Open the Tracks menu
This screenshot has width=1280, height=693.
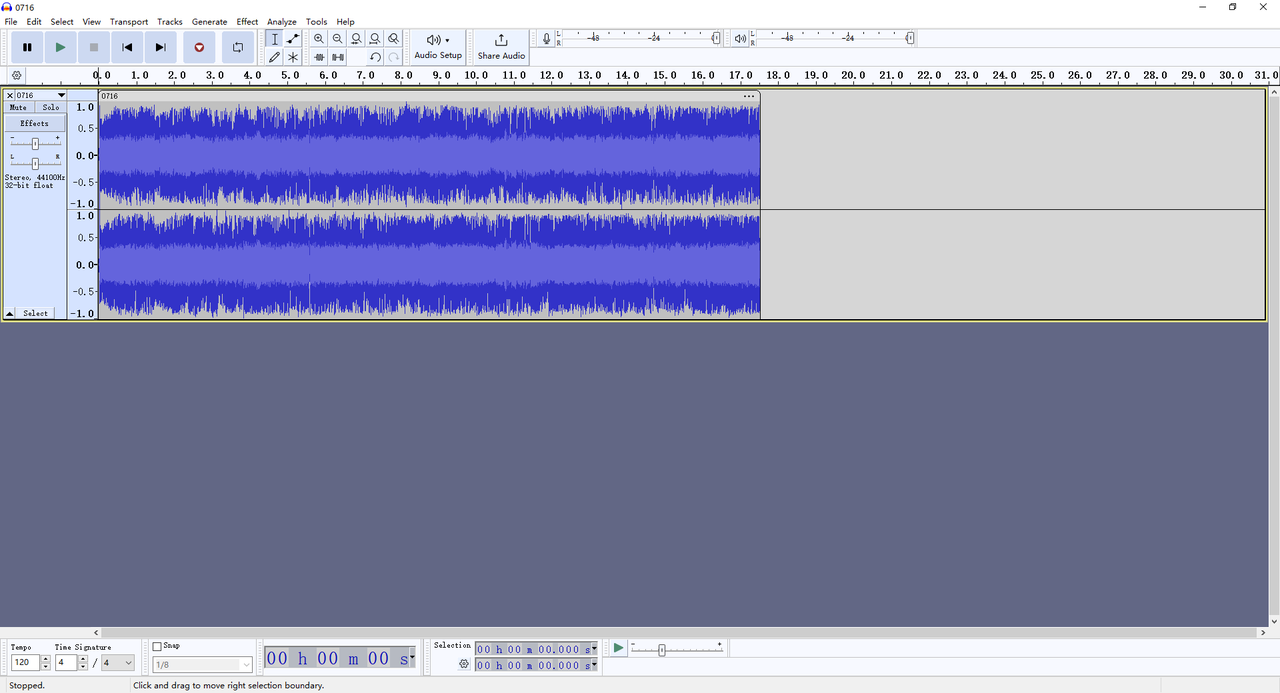pos(170,21)
